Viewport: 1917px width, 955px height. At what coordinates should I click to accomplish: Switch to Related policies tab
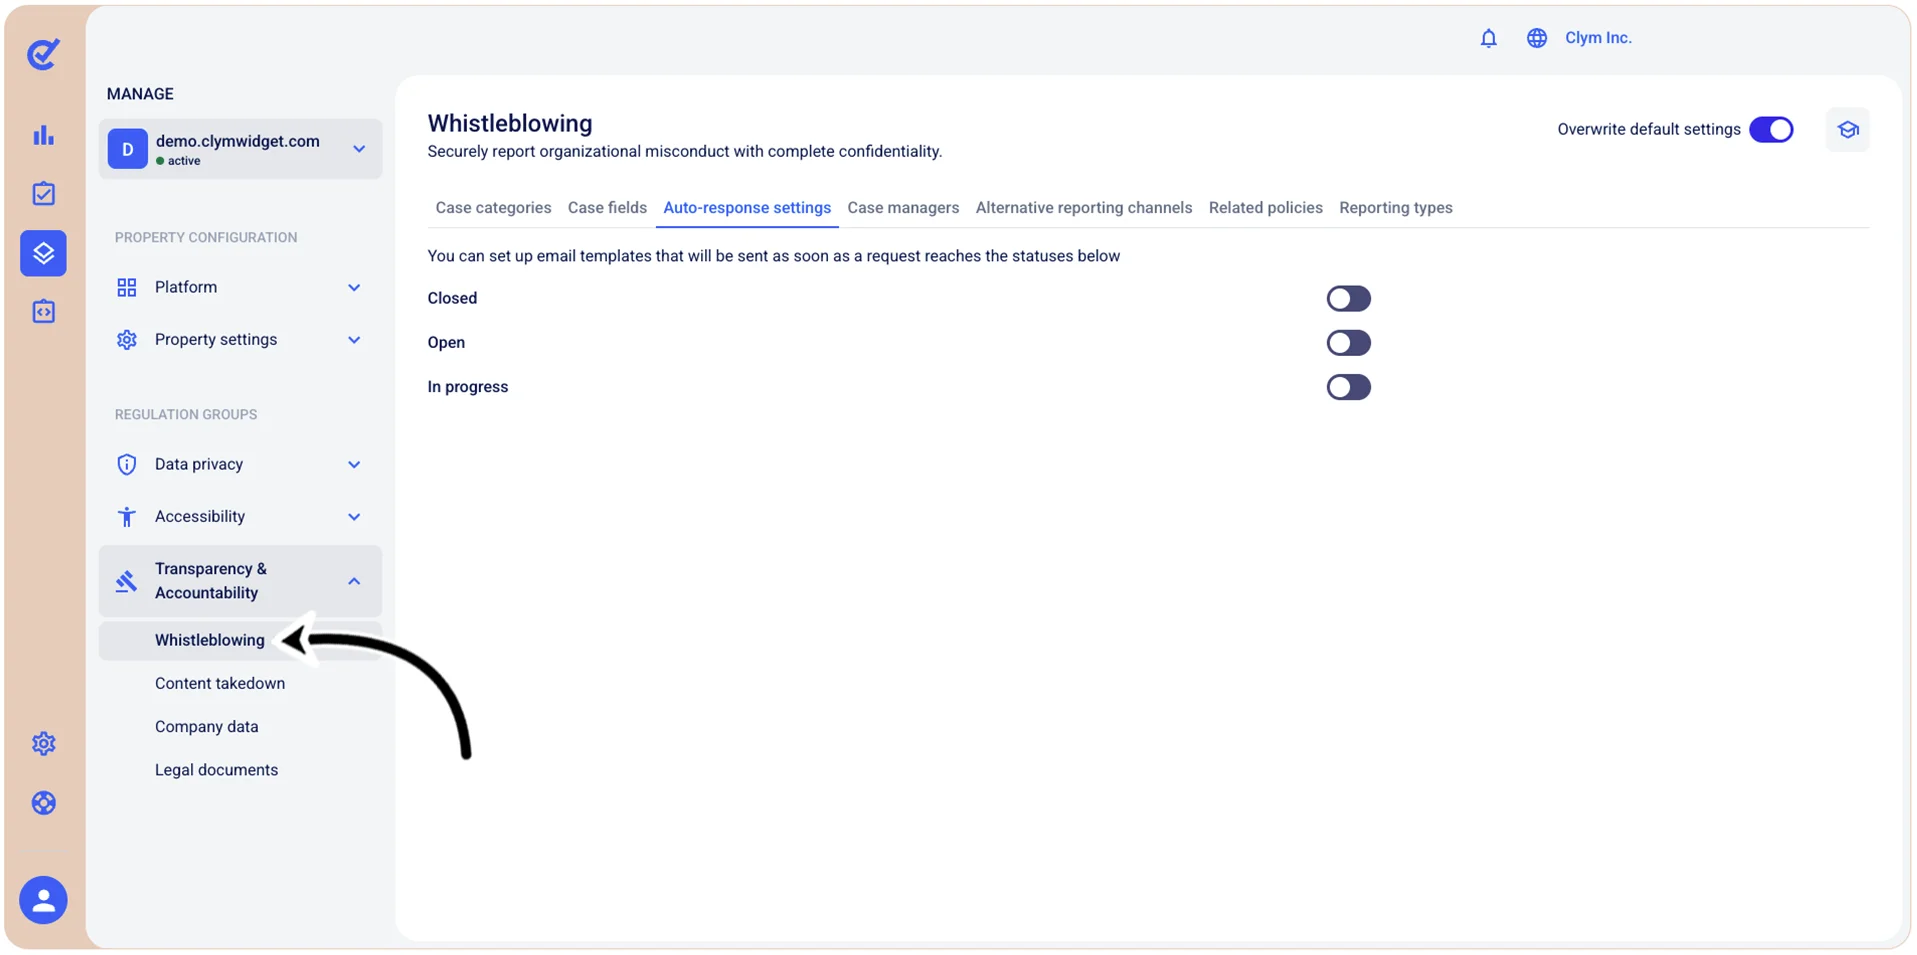click(1265, 208)
